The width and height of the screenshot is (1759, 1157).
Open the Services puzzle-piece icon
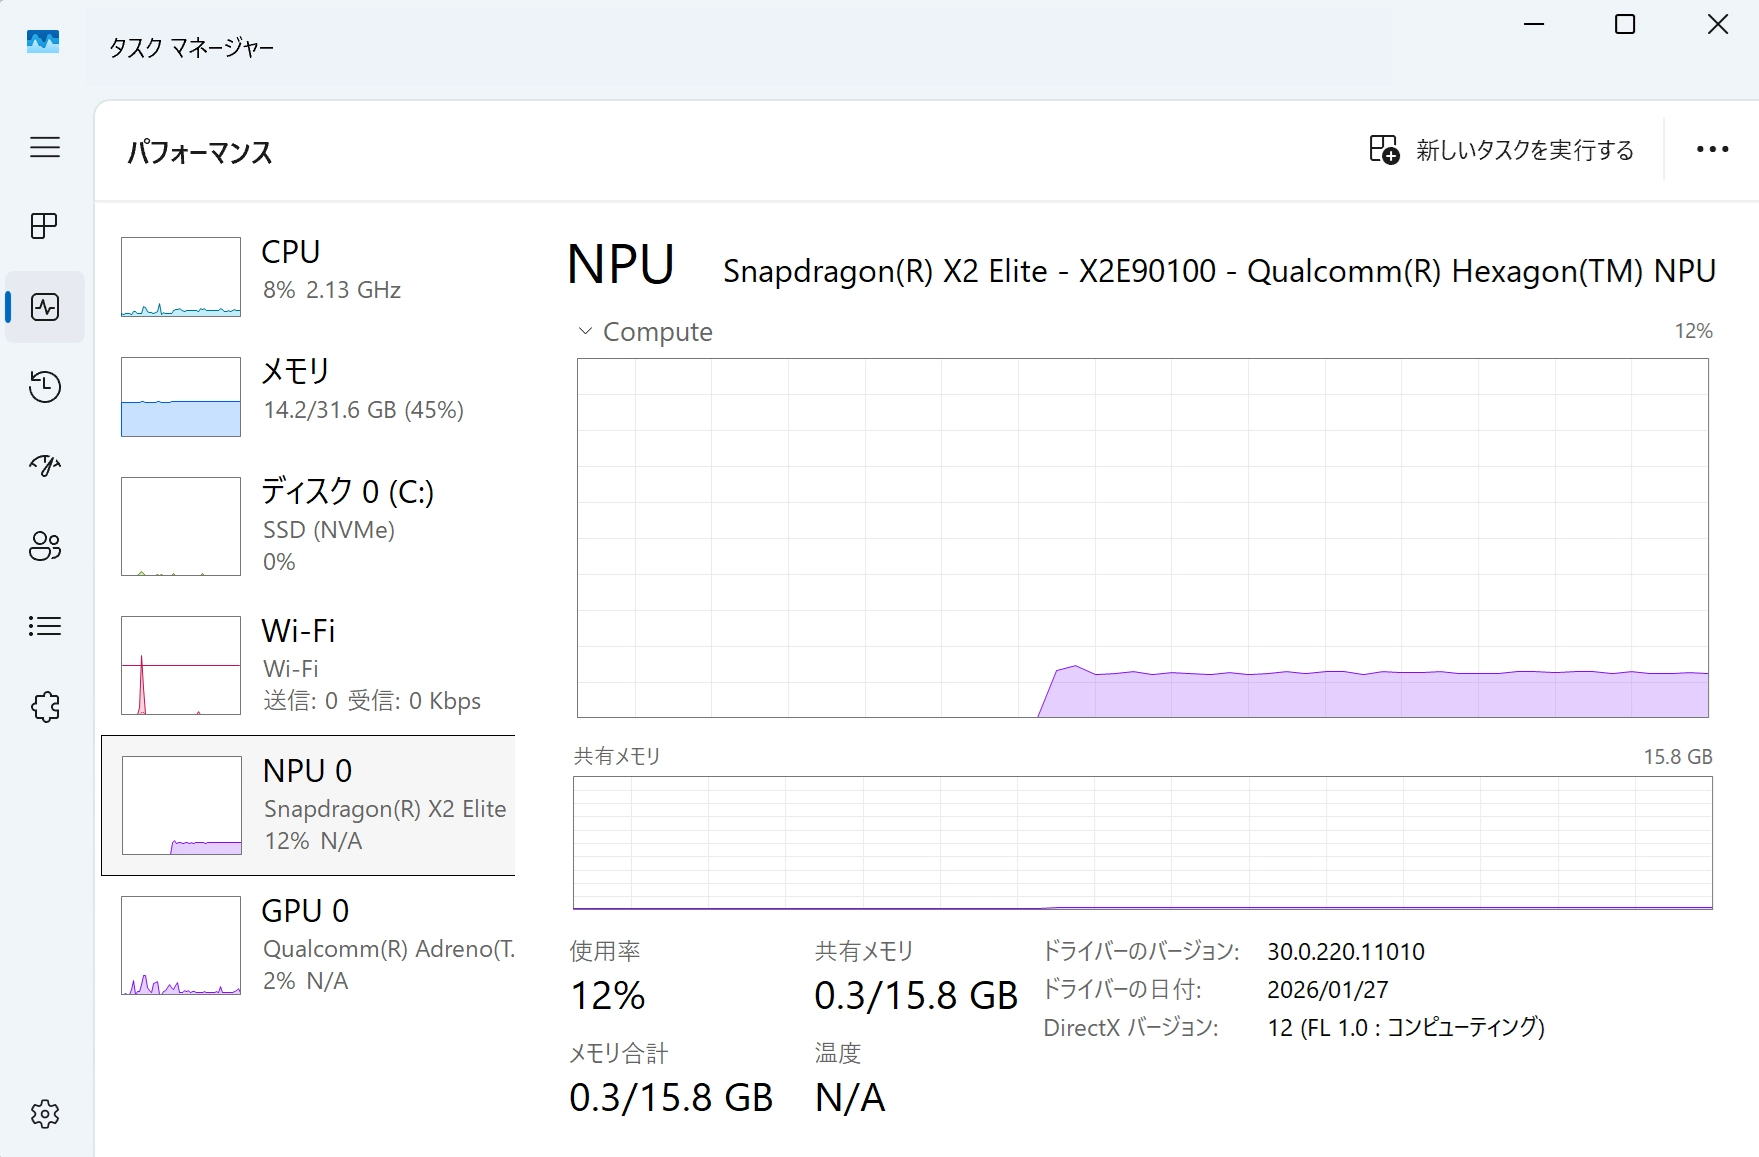[45, 707]
